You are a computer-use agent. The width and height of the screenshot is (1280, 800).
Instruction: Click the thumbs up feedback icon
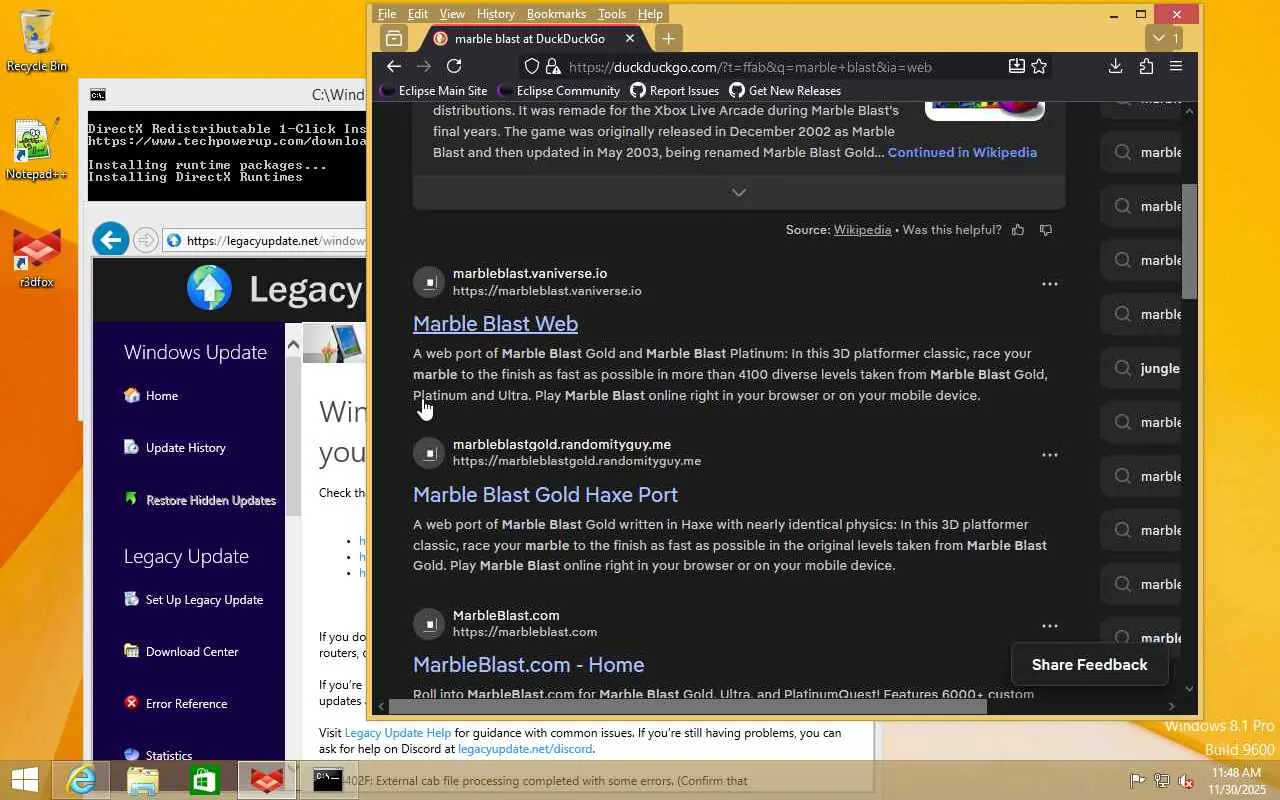coord(1018,230)
